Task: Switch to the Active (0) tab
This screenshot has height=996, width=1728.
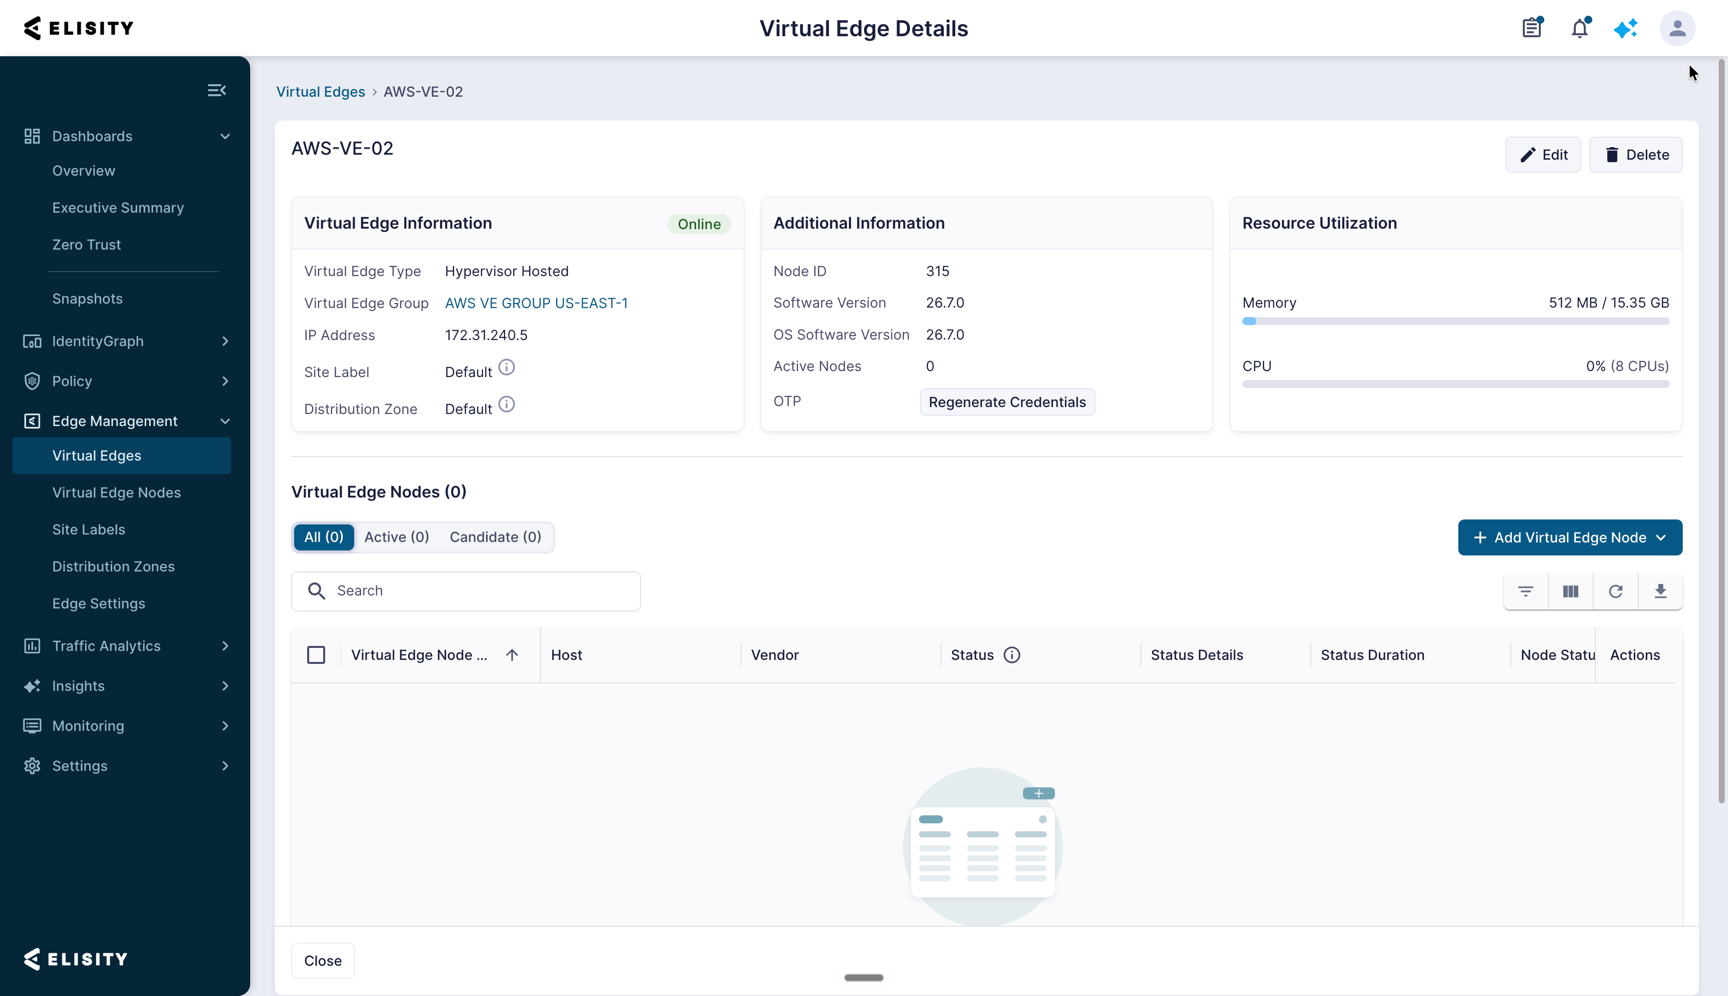Action: [397, 537]
